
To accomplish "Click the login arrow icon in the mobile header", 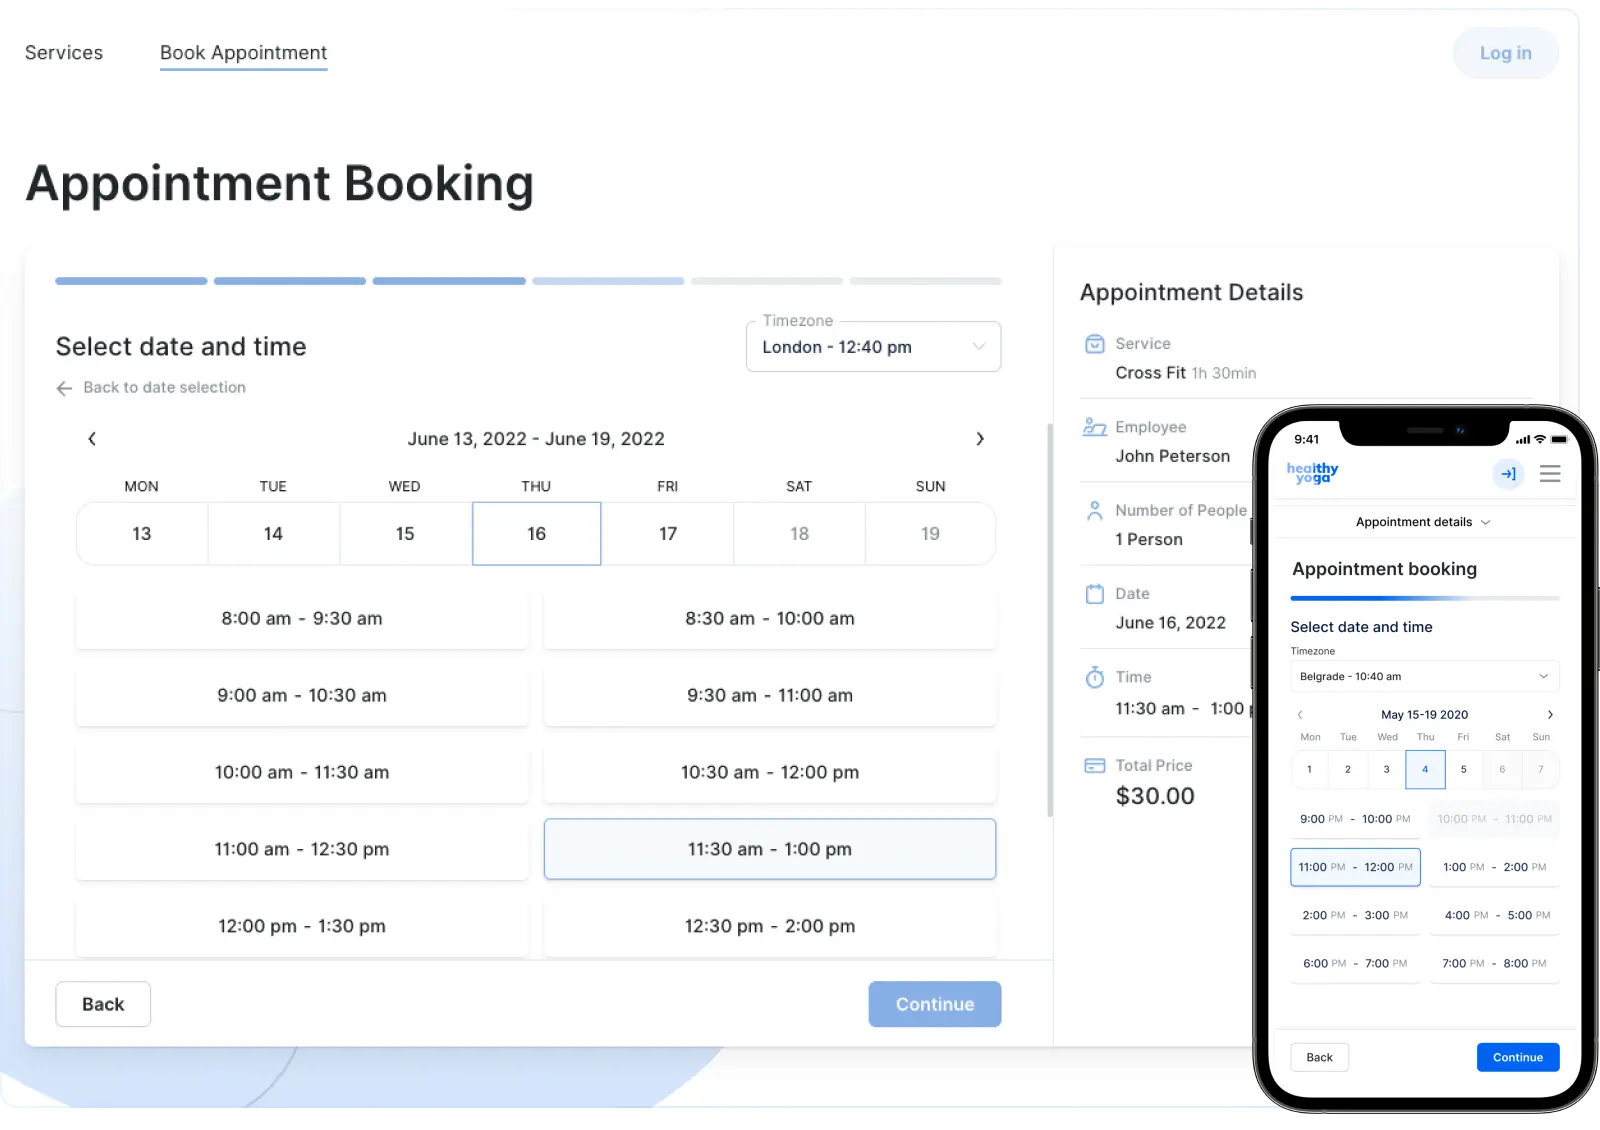I will point(1508,474).
